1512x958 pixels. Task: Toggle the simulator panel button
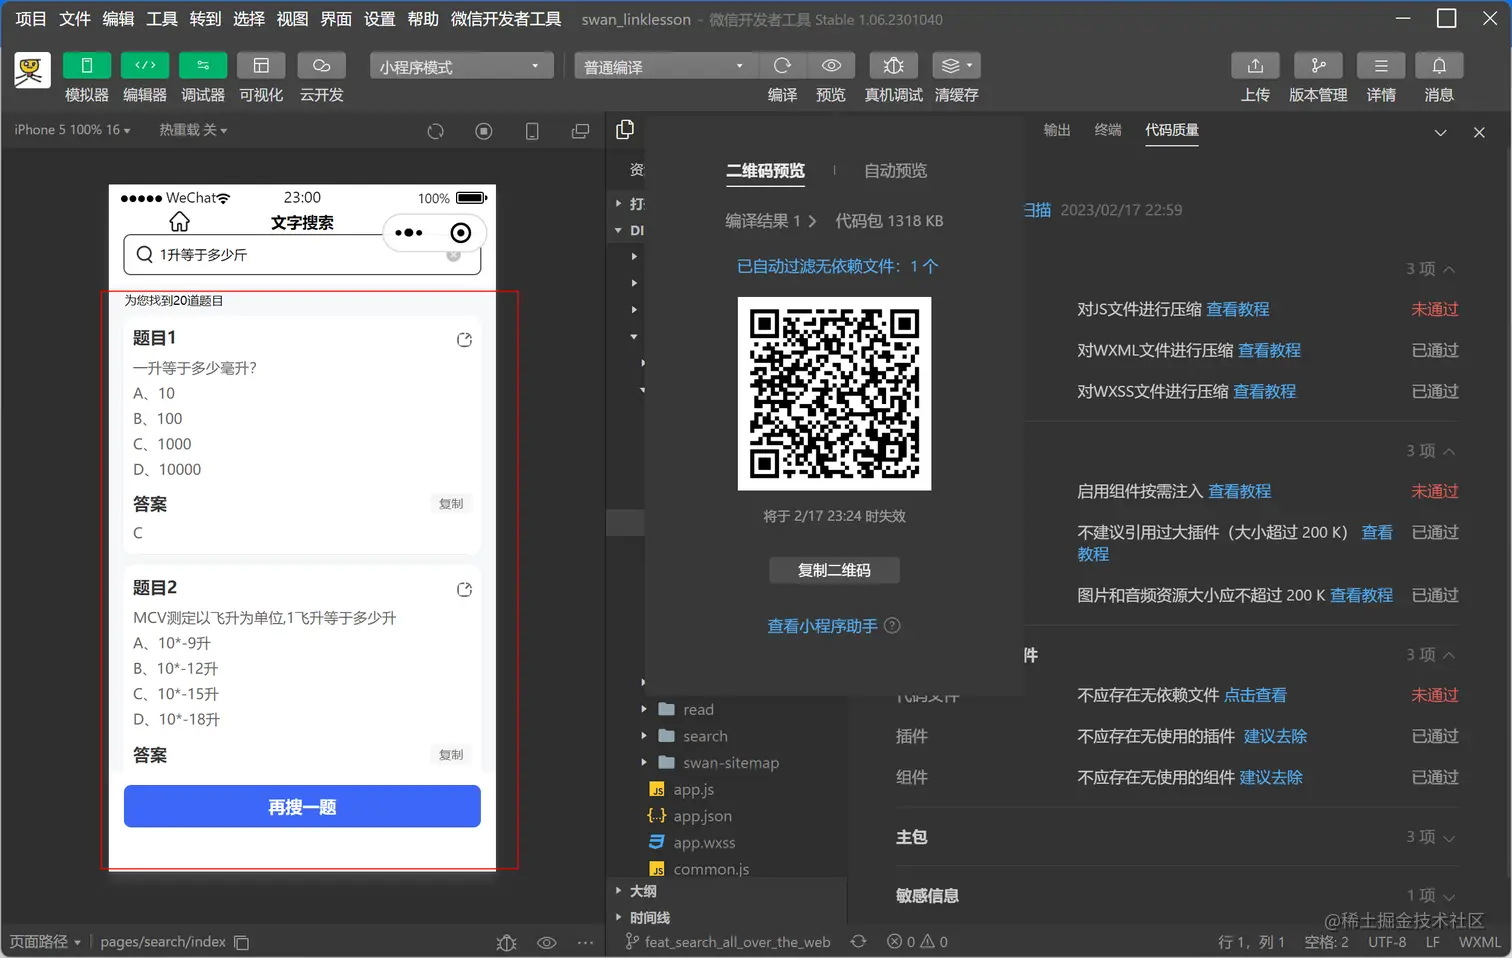coord(87,65)
